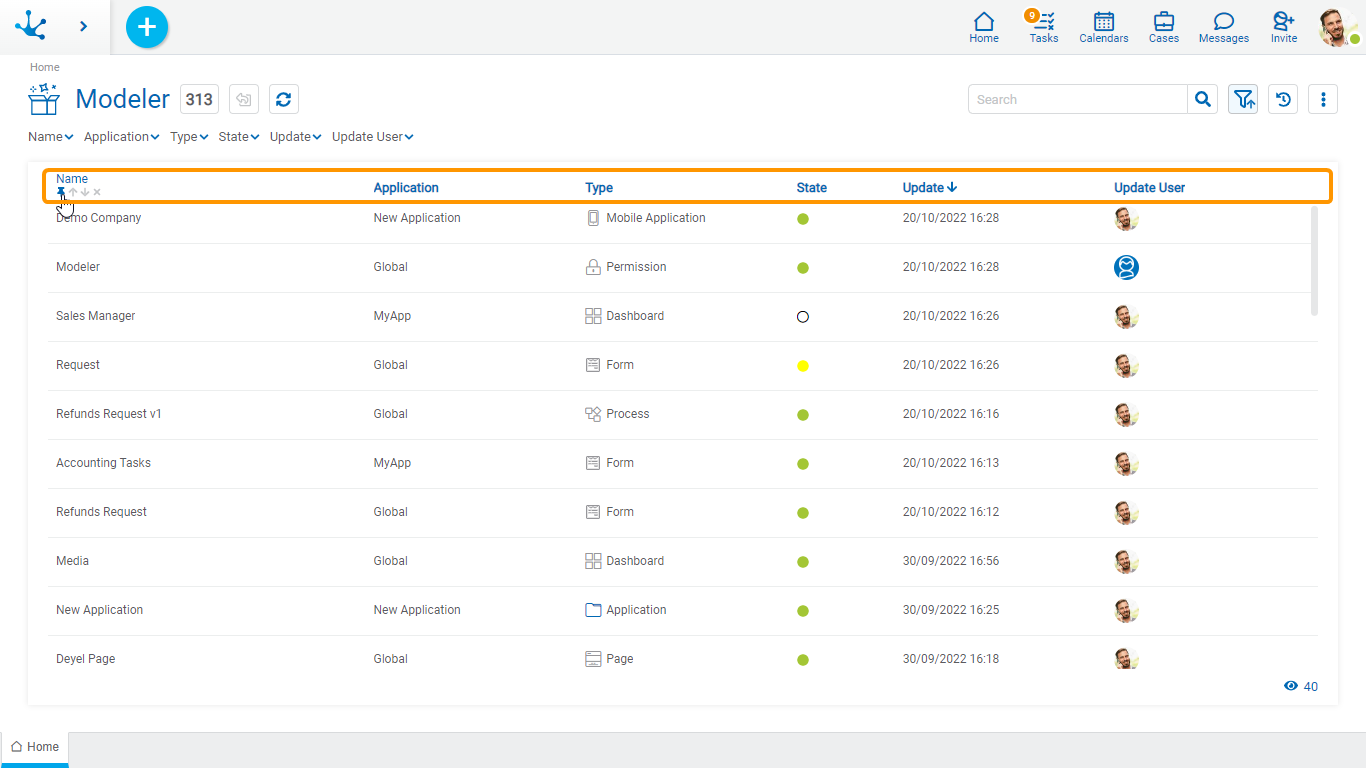Click the Name column header
1366x768 pixels.
(x=72, y=179)
